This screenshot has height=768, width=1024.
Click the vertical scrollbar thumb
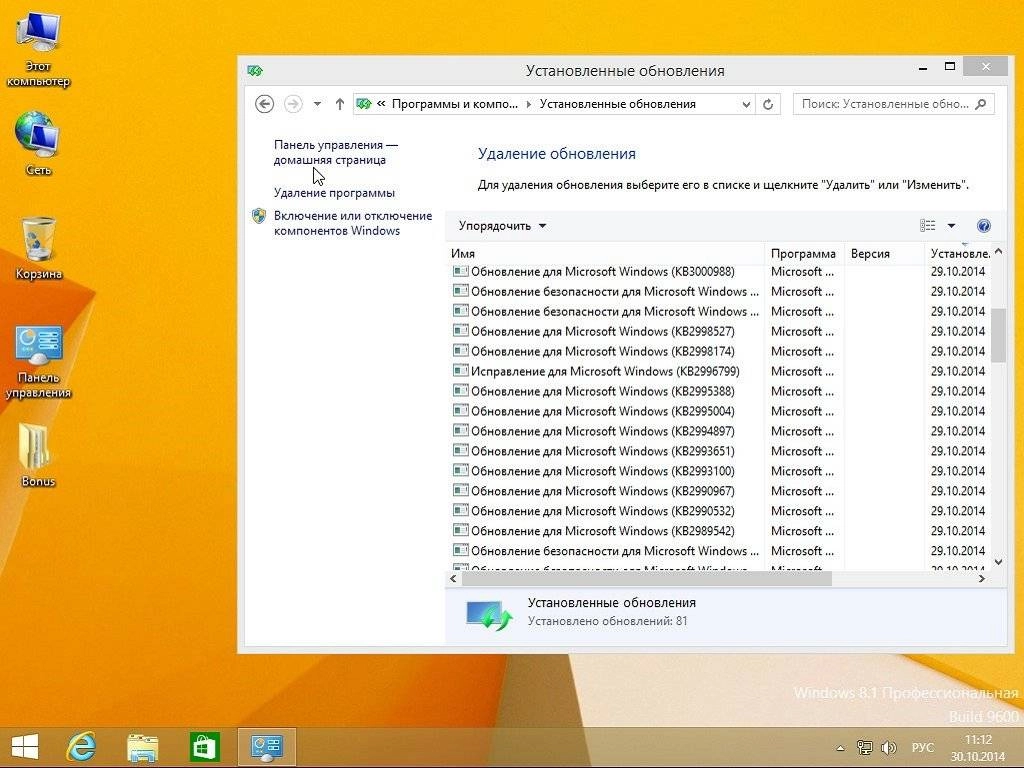pyautogui.click(x=998, y=335)
